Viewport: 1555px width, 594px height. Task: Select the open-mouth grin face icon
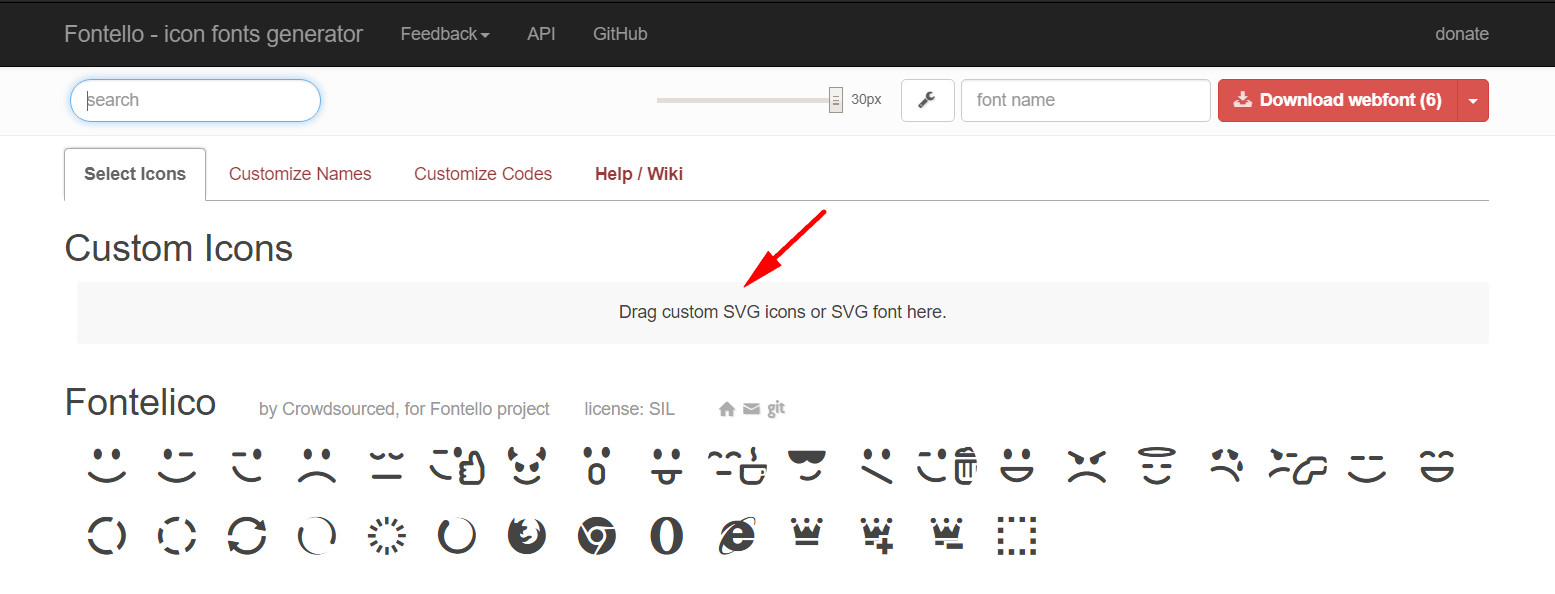click(1017, 466)
